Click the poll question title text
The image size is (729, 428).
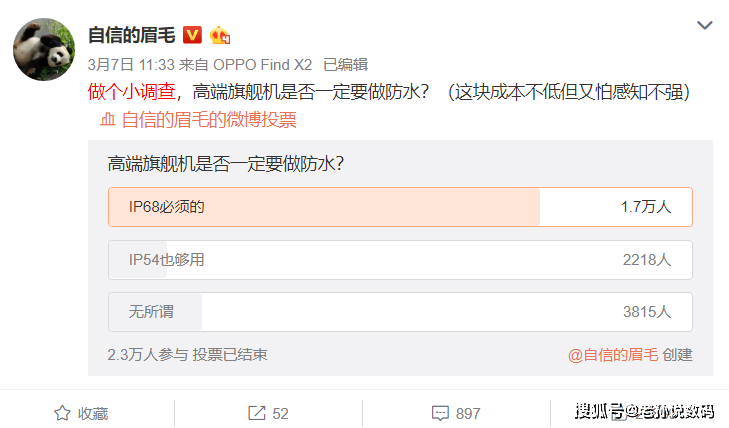pos(226,163)
